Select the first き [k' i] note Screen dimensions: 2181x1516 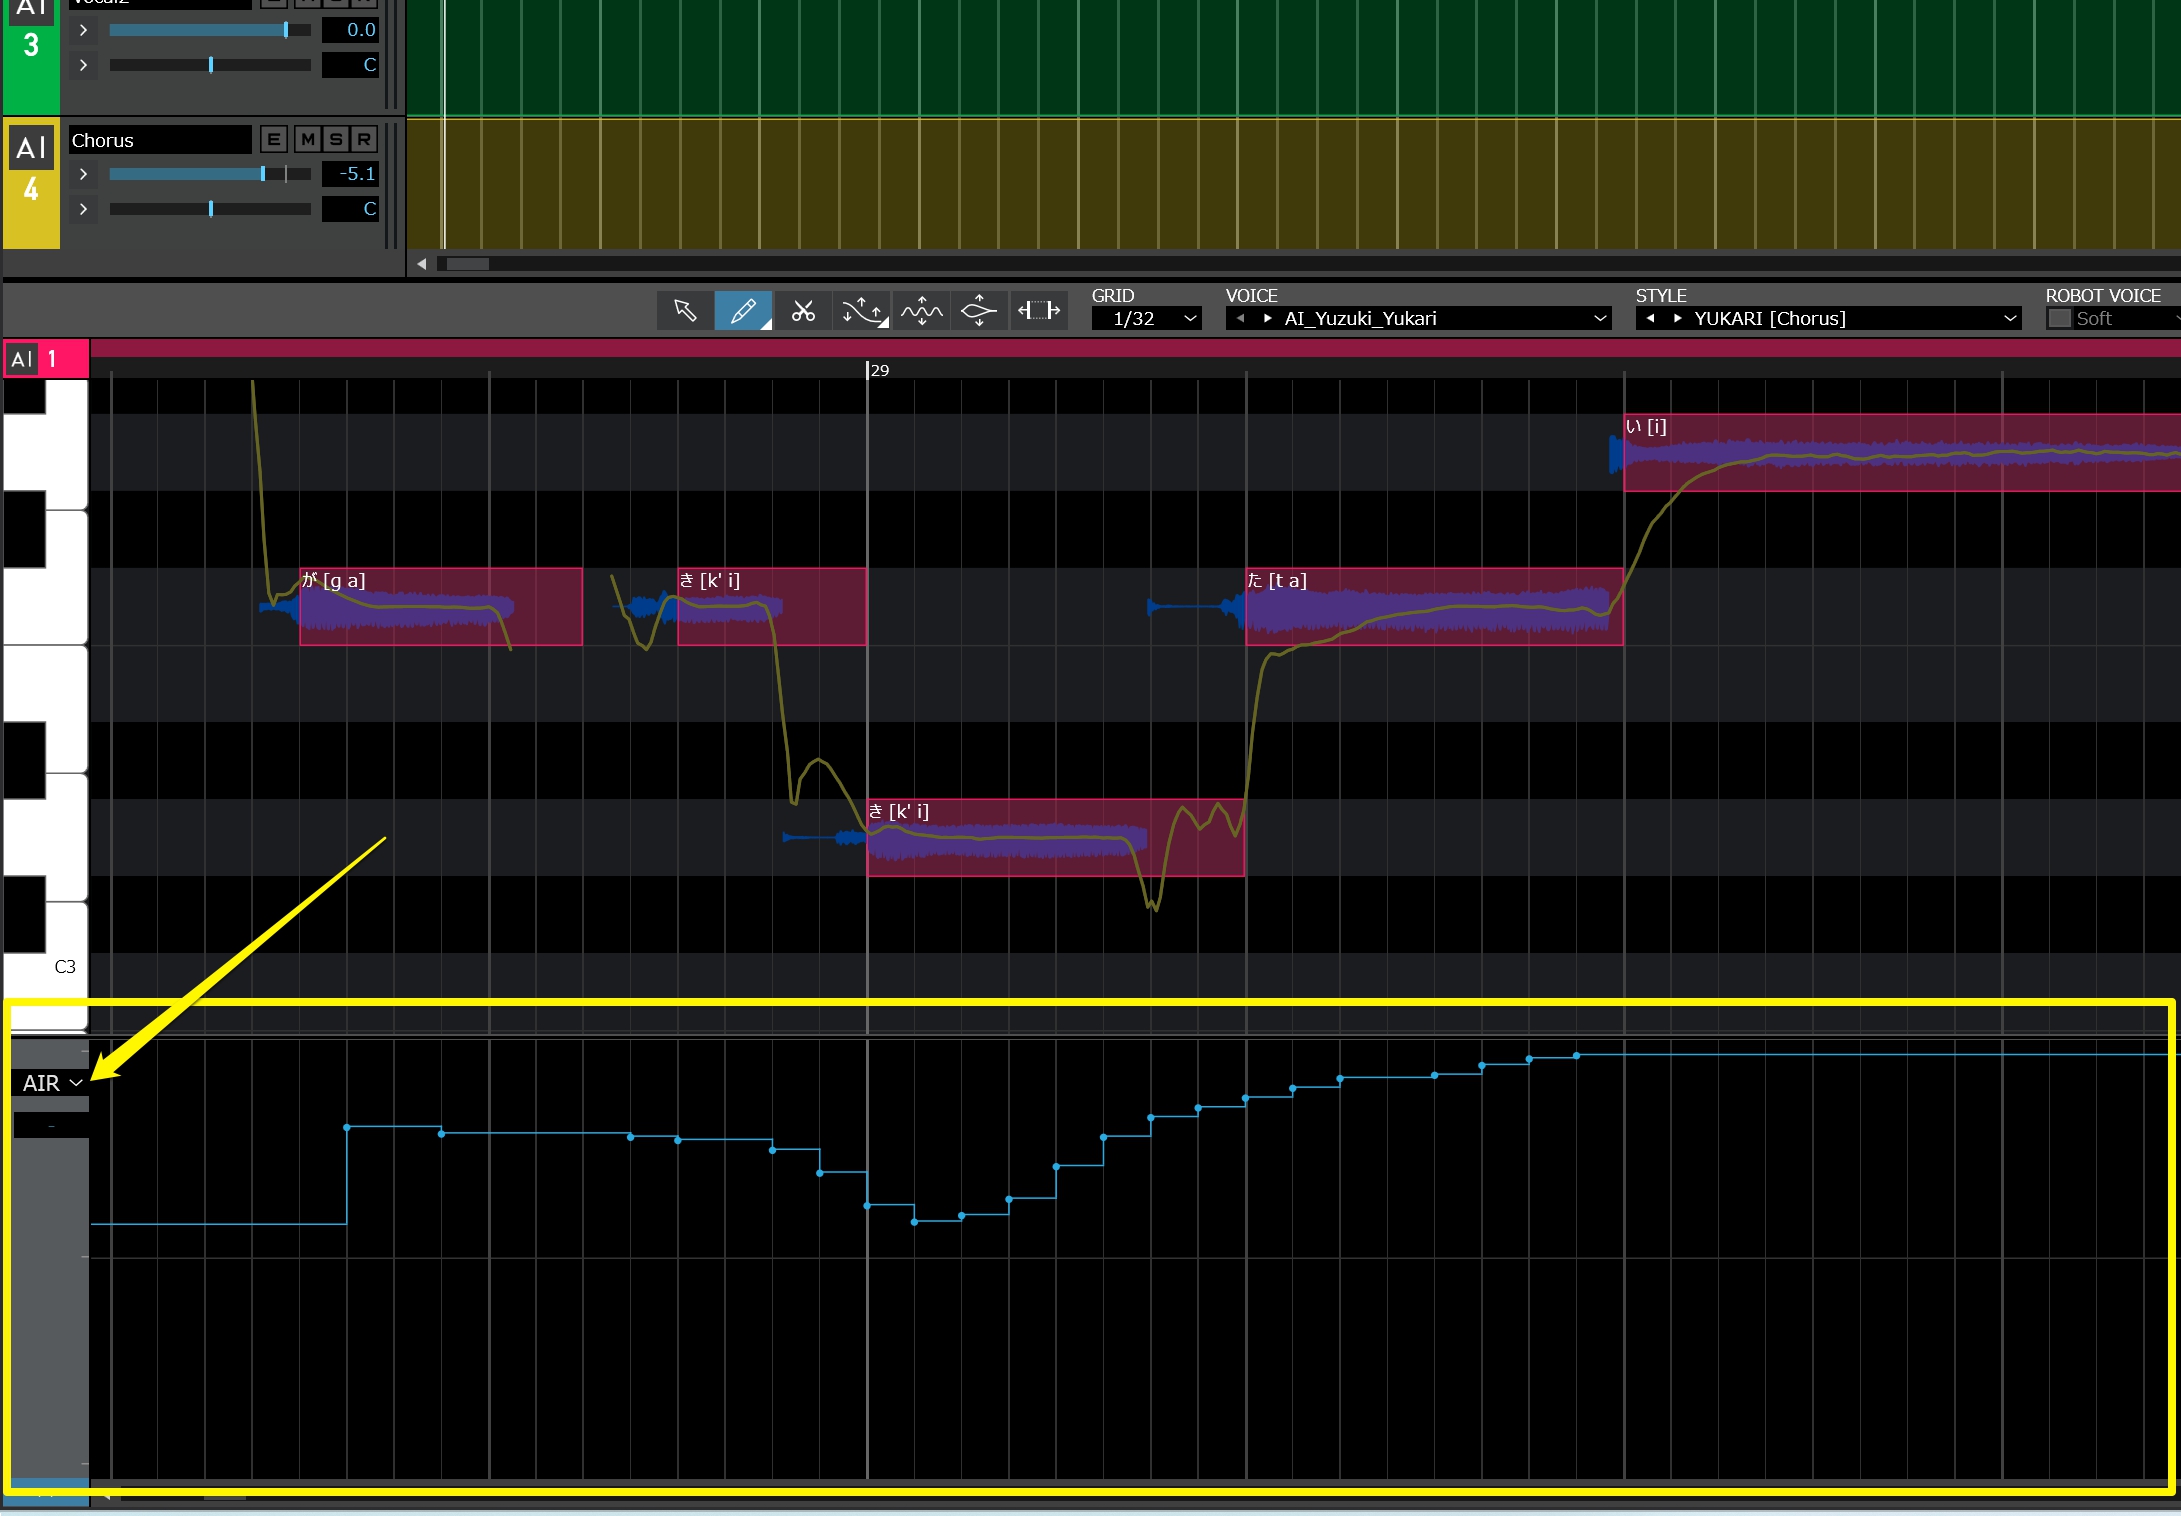[x=772, y=607]
